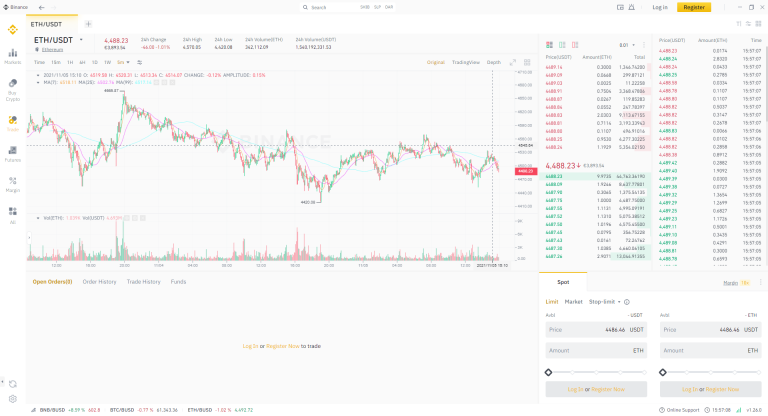Collapse the MA indicator row
The width and height of the screenshot is (768, 416).
pos(38,82)
